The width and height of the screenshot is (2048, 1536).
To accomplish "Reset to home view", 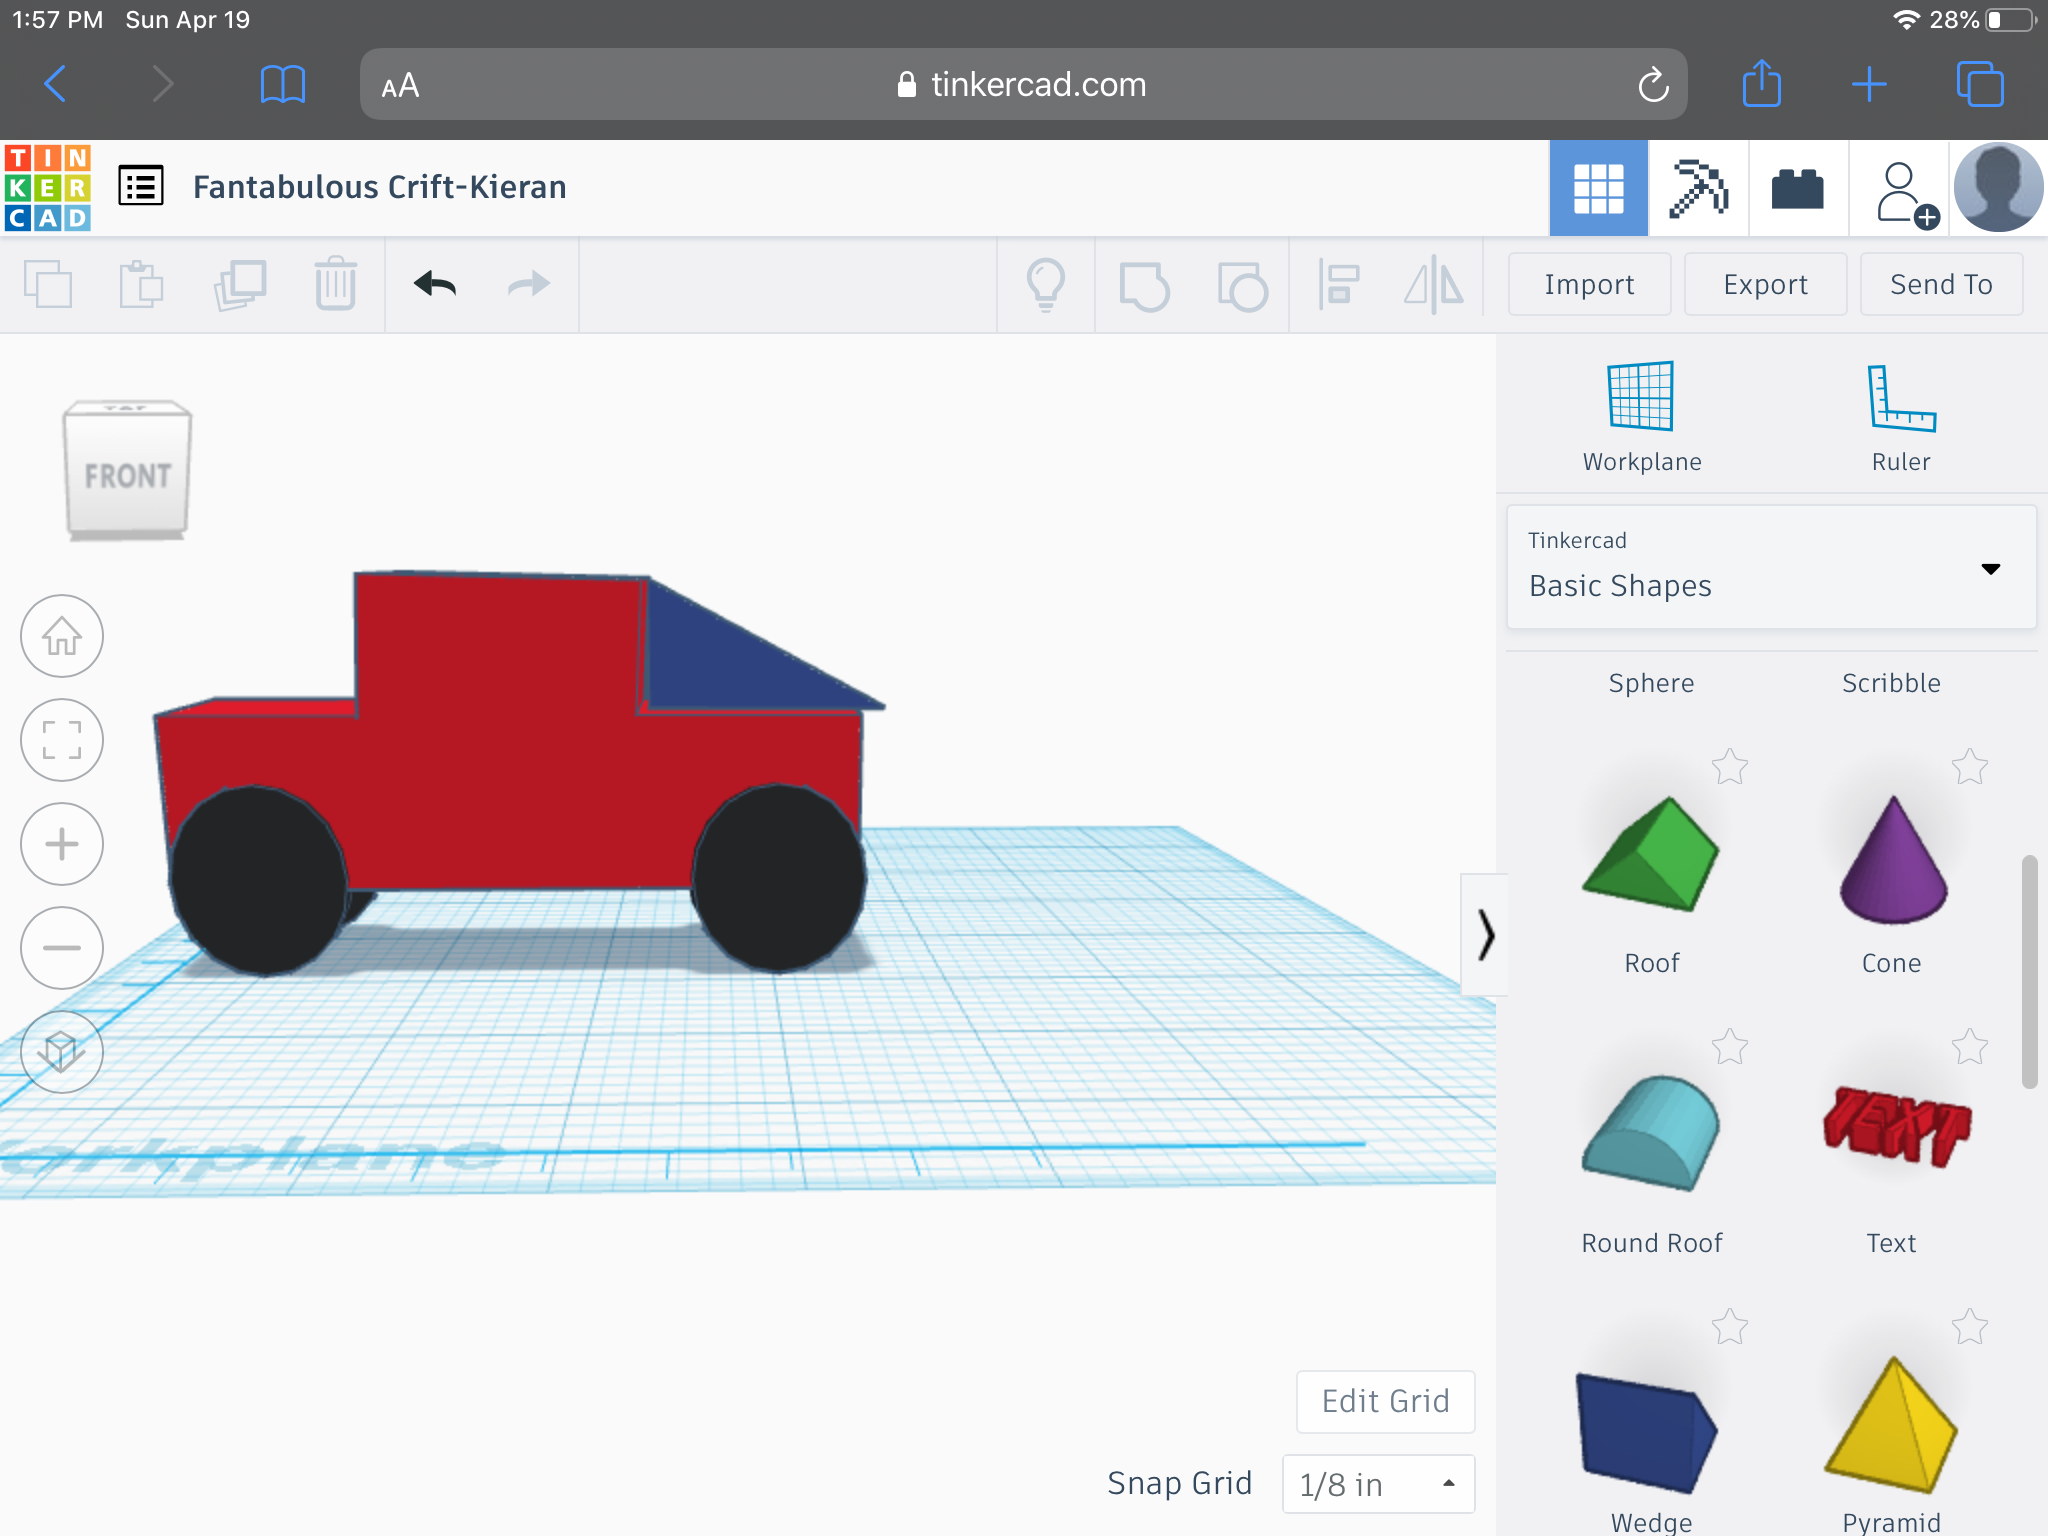I will (x=62, y=636).
